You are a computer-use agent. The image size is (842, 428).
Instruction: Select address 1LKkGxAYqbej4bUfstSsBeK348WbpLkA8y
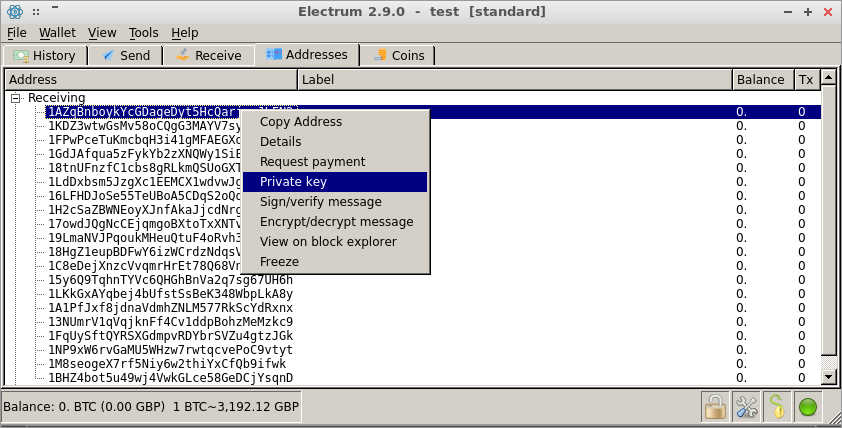(x=171, y=294)
